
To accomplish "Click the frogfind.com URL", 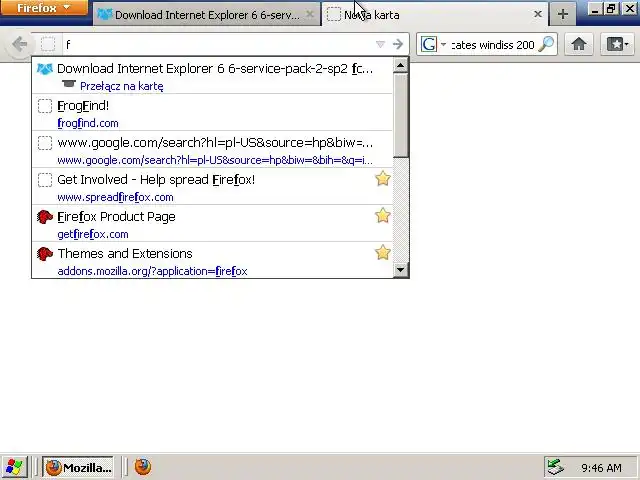I will [x=88, y=123].
